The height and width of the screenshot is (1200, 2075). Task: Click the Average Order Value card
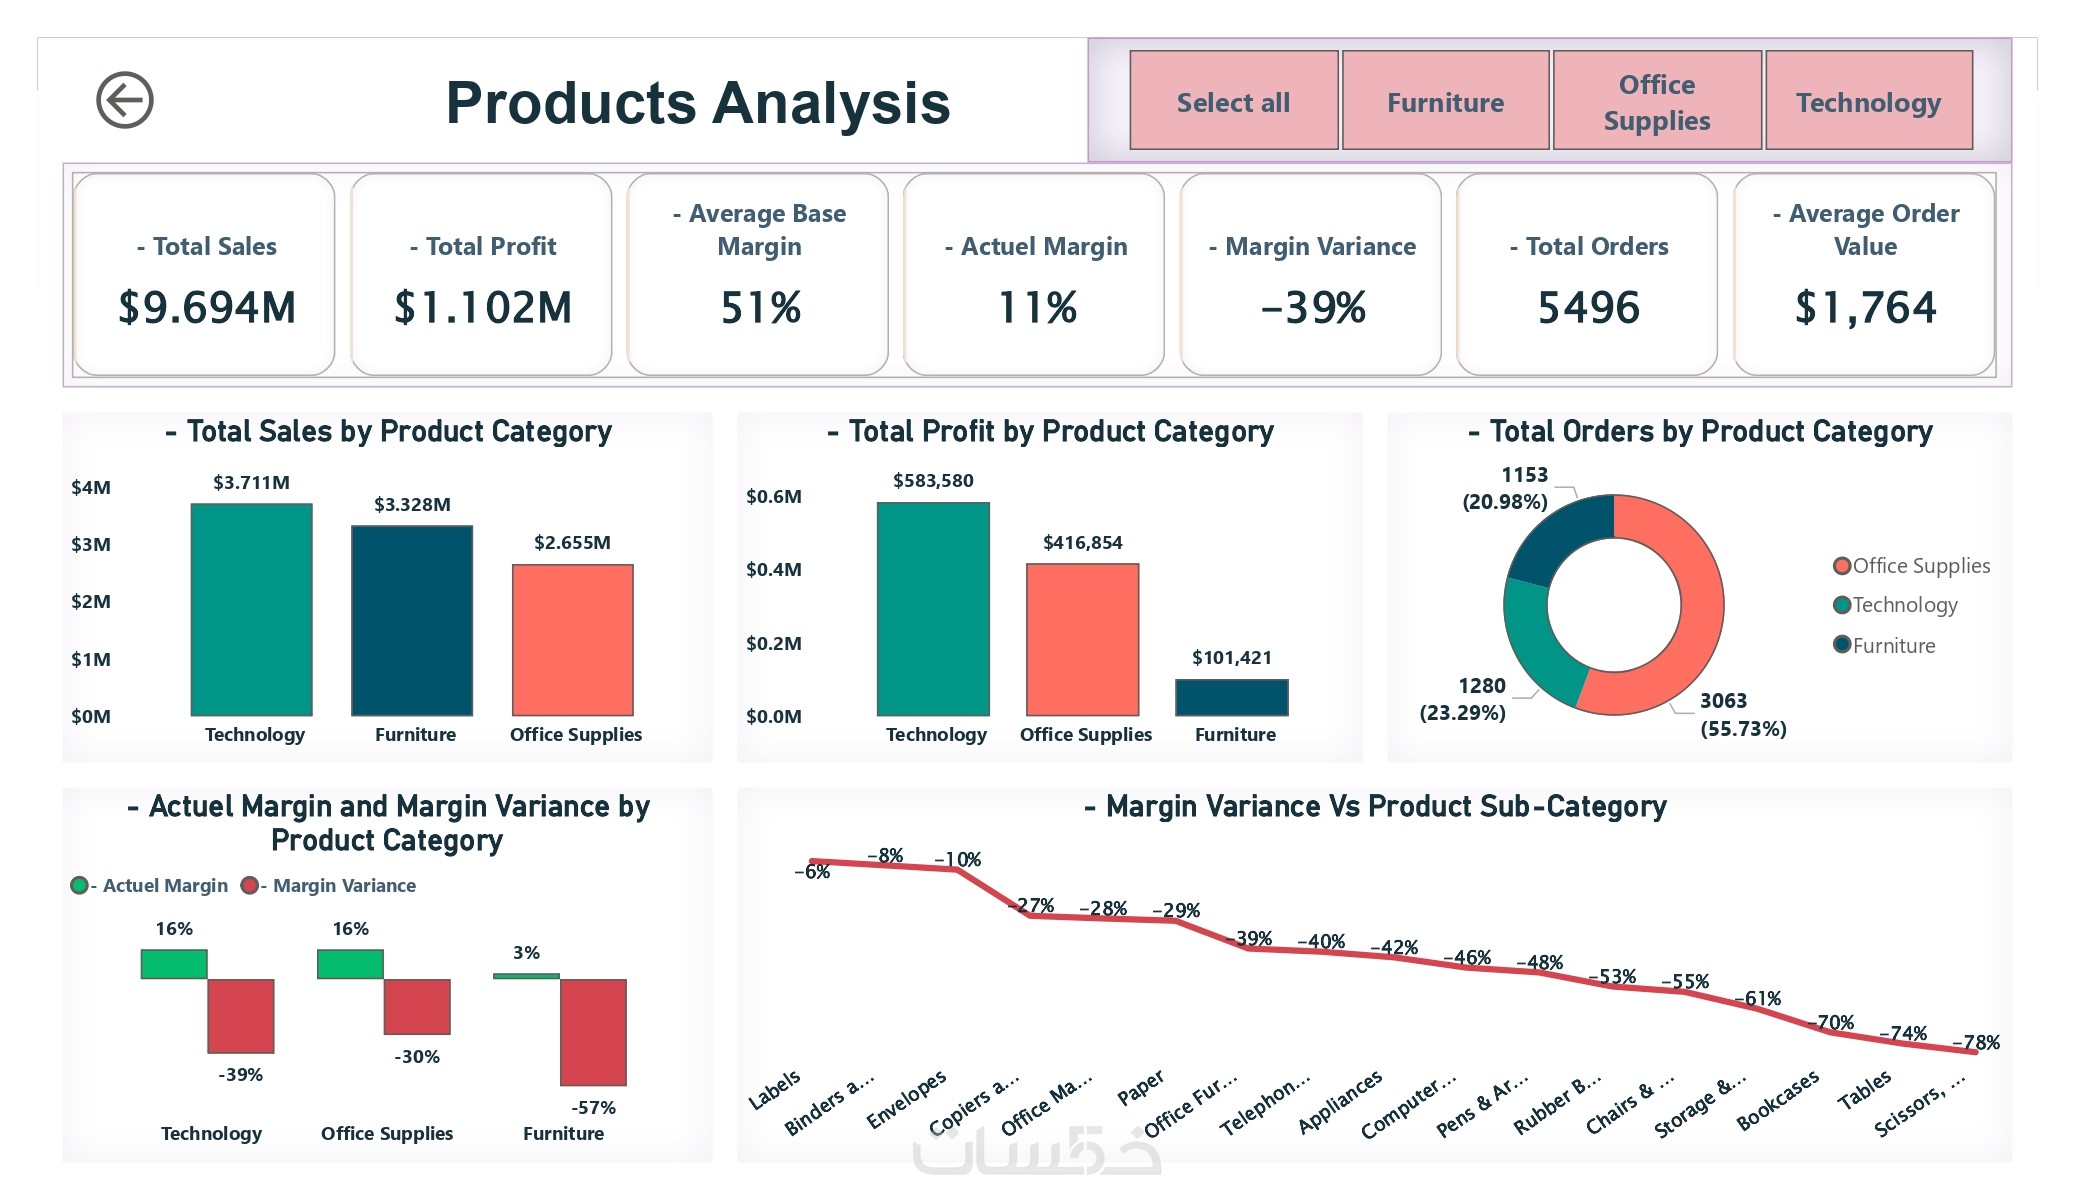click(1864, 275)
